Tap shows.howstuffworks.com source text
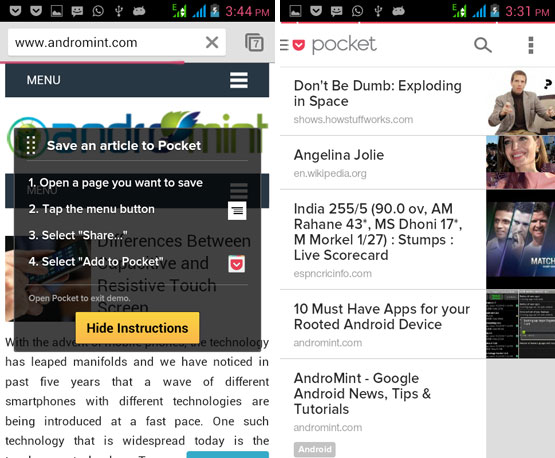The height and width of the screenshot is (458, 555). [353, 120]
